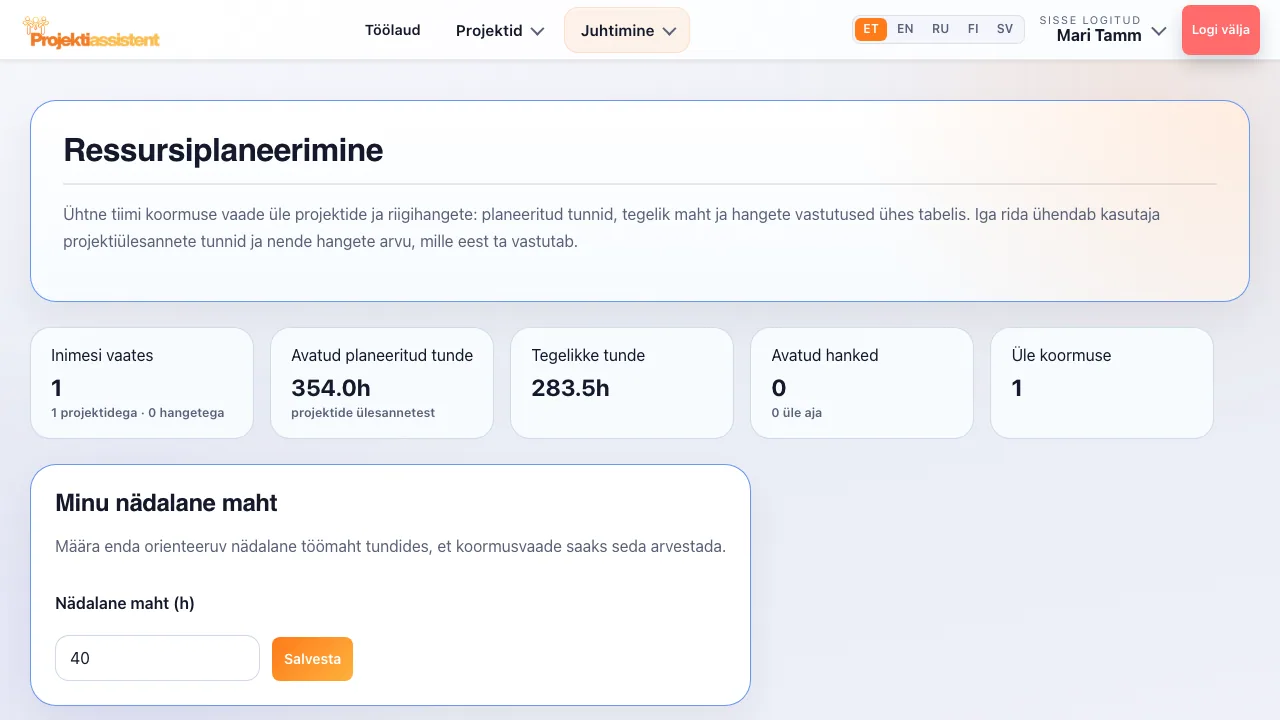Click the 'projektide ülesannetest' caption
This screenshot has height=720, width=1280.
tap(363, 412)
